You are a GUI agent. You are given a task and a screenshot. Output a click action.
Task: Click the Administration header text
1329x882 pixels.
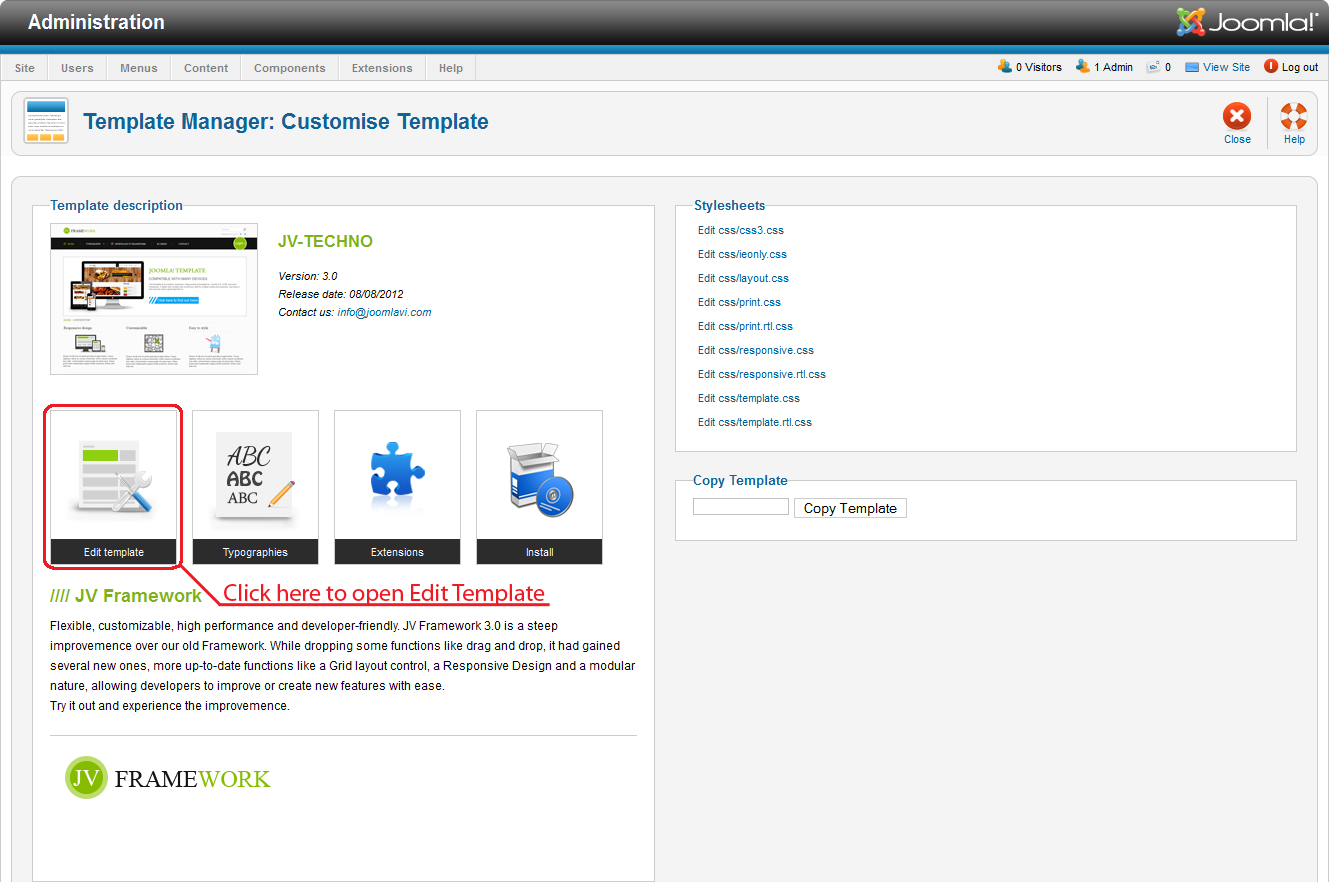point(96,22)
